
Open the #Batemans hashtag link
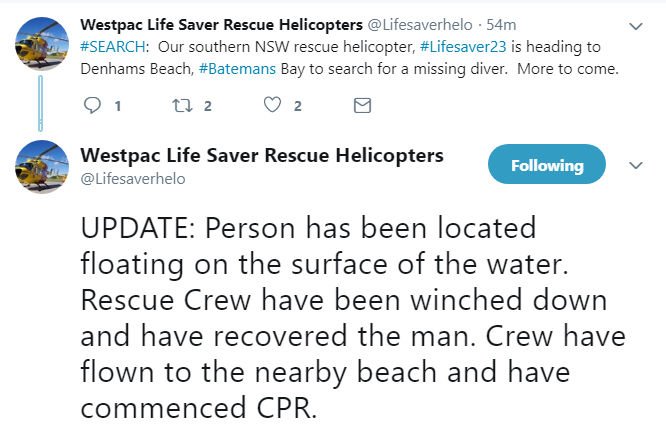[x=235, y=69]
